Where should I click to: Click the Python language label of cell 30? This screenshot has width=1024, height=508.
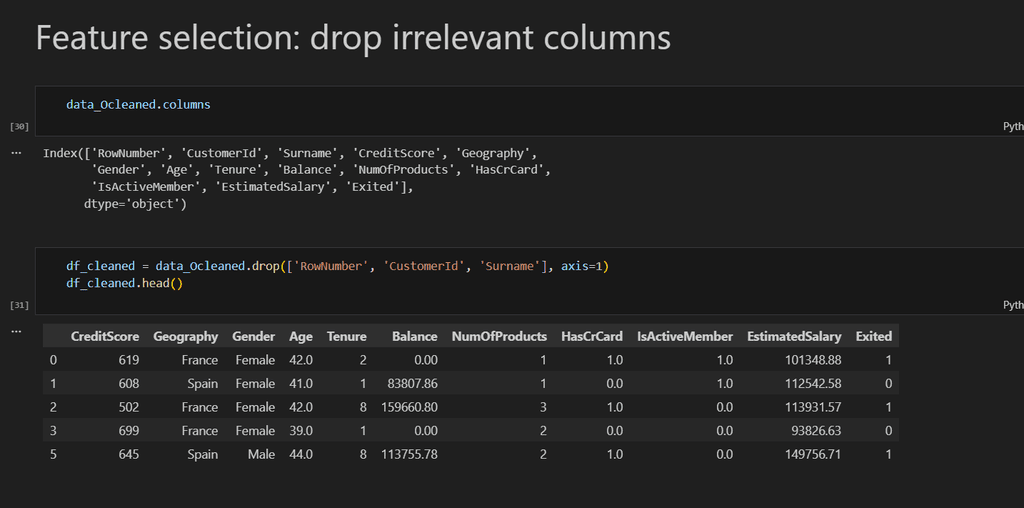(x=1012, y=127)
